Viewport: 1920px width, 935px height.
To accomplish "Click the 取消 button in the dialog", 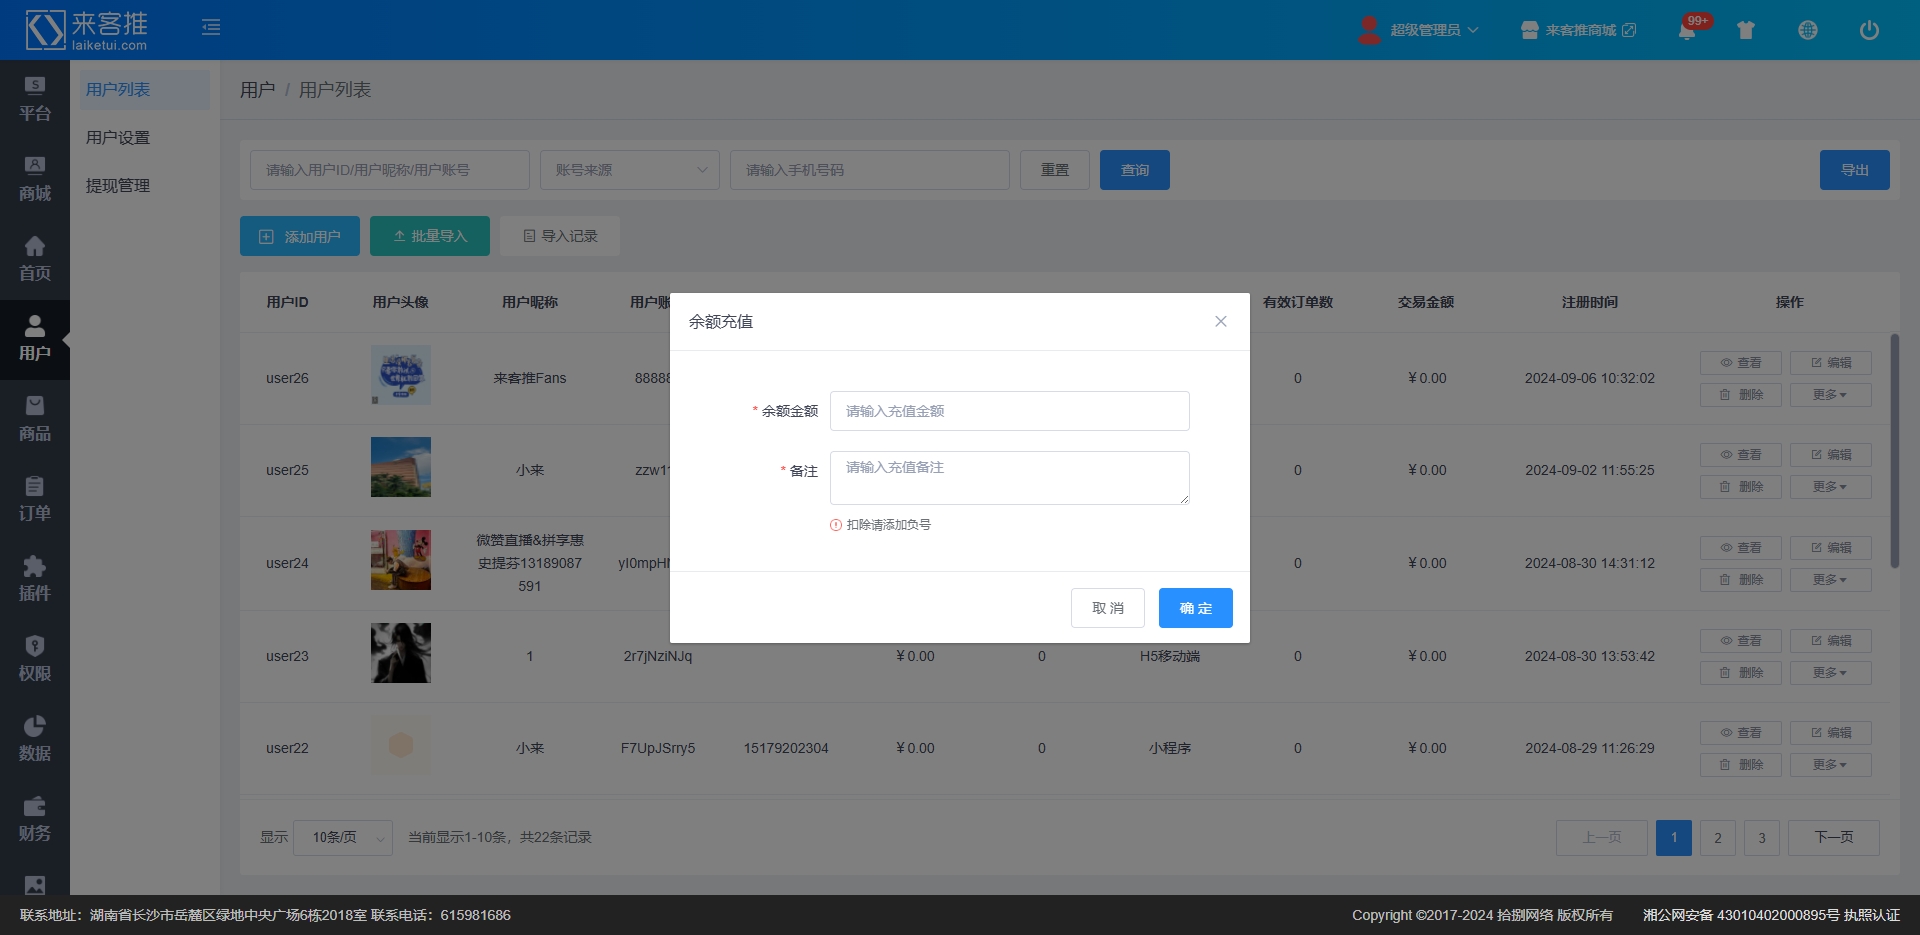I will 1107,608.
